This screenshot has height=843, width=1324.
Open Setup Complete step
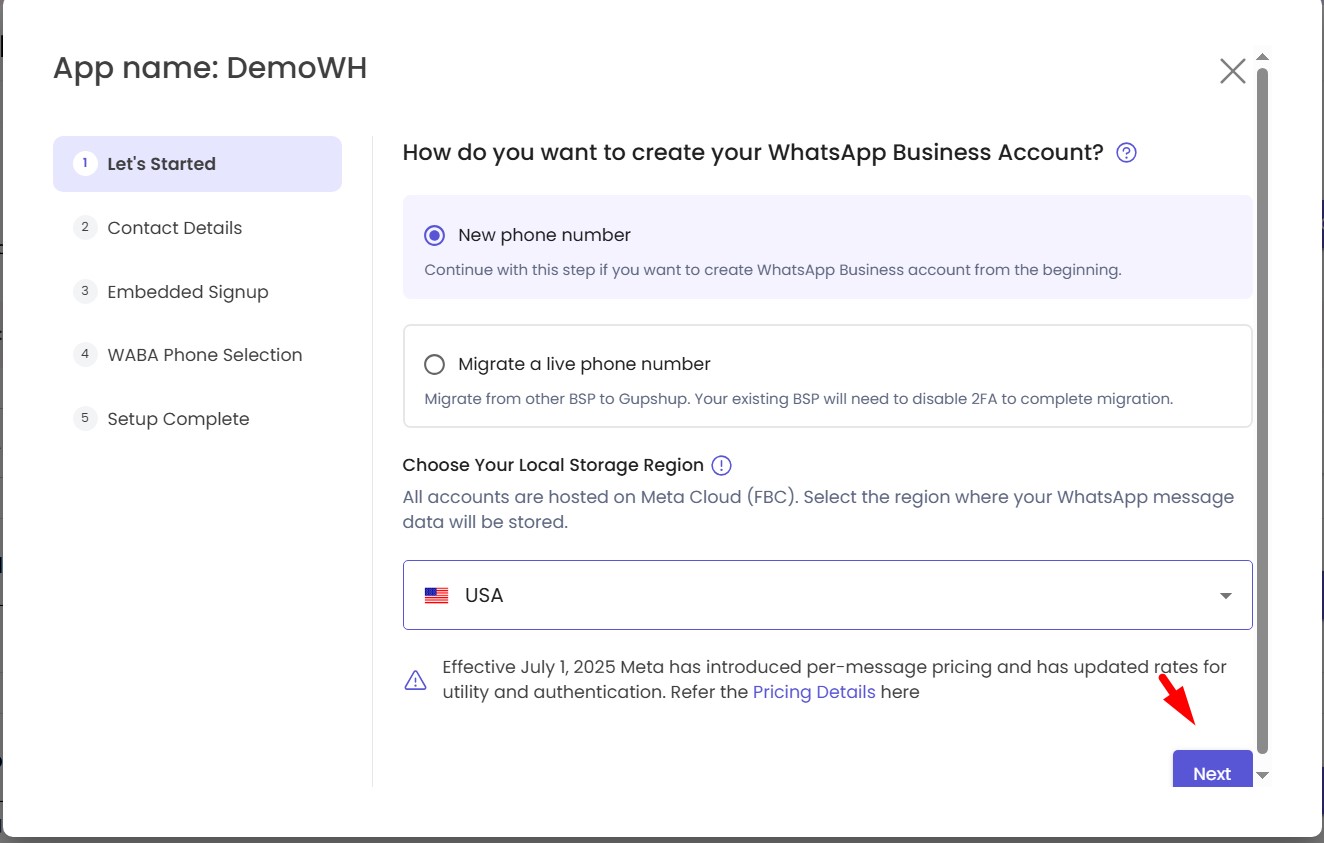coord(178,419)
